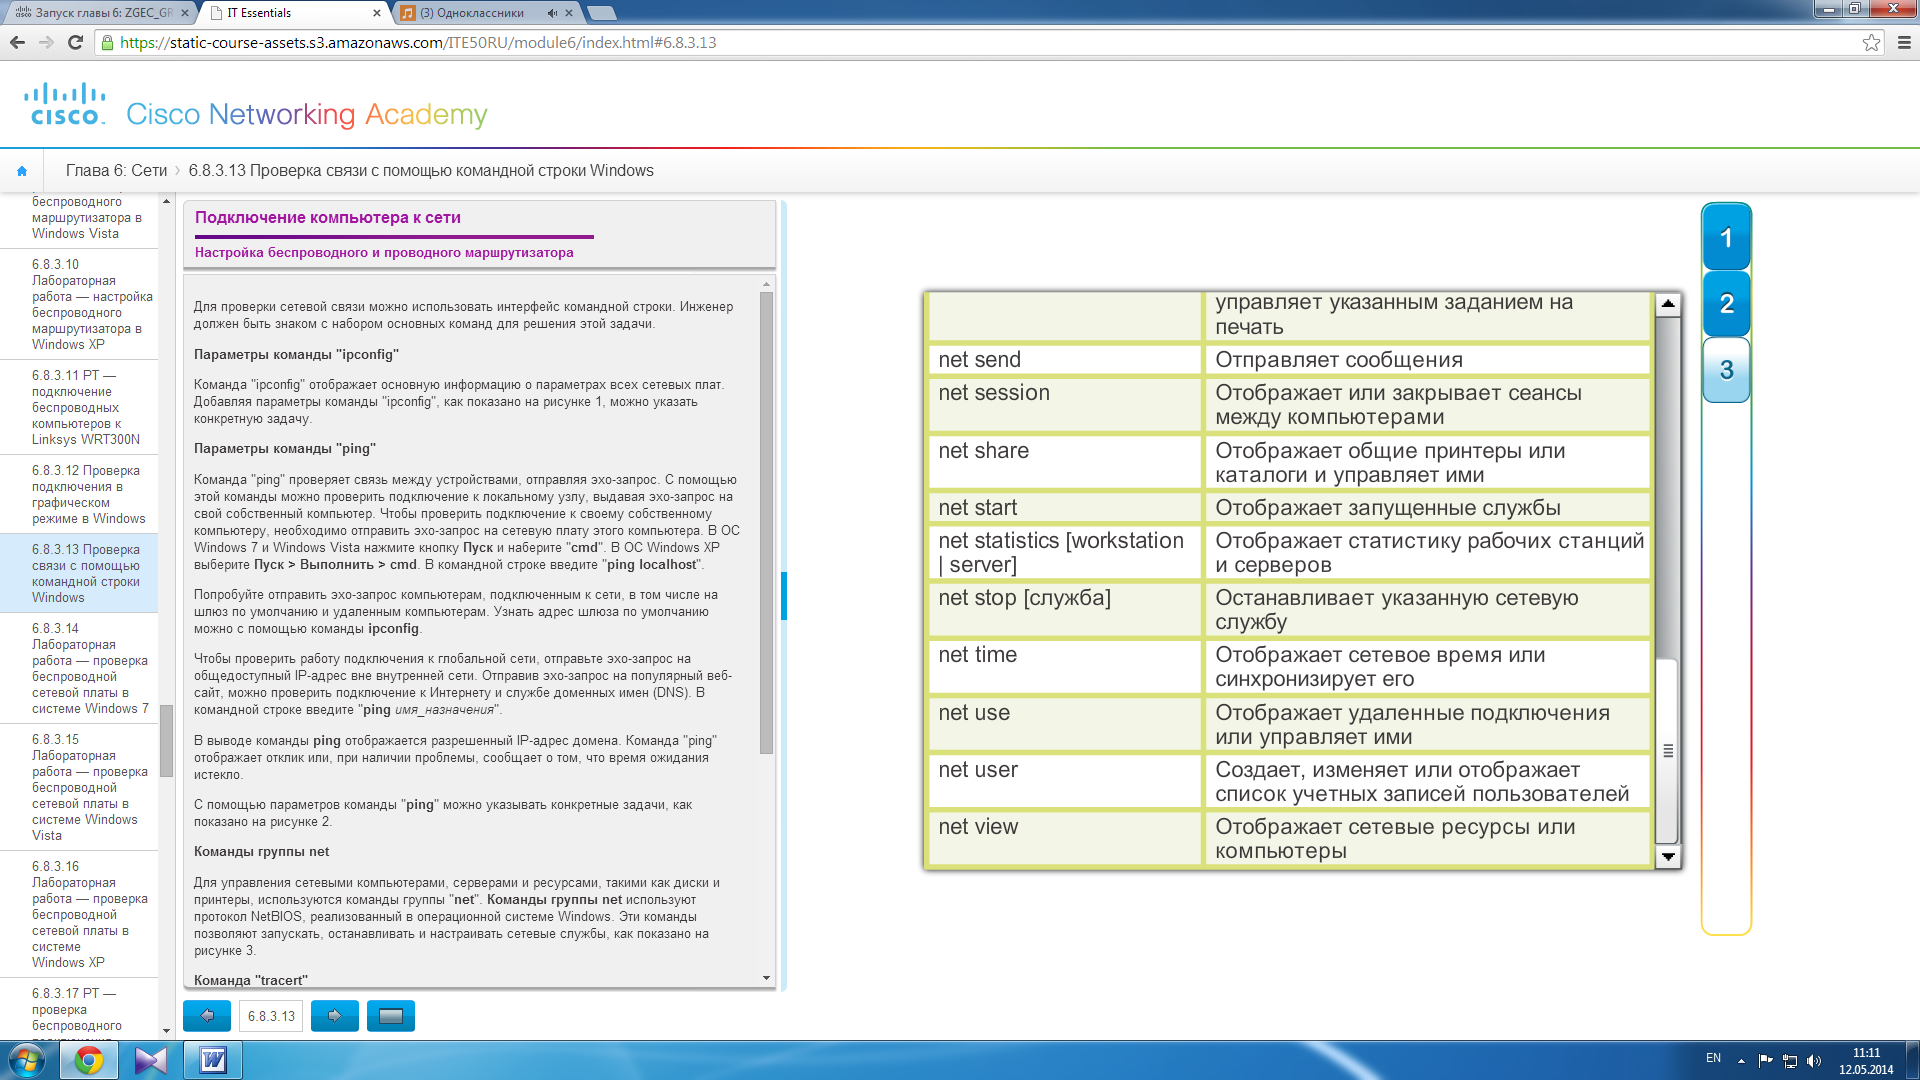Click the table's vertical scrollbar thumb
The image size is (1920, 1080).
point(1667,750)
